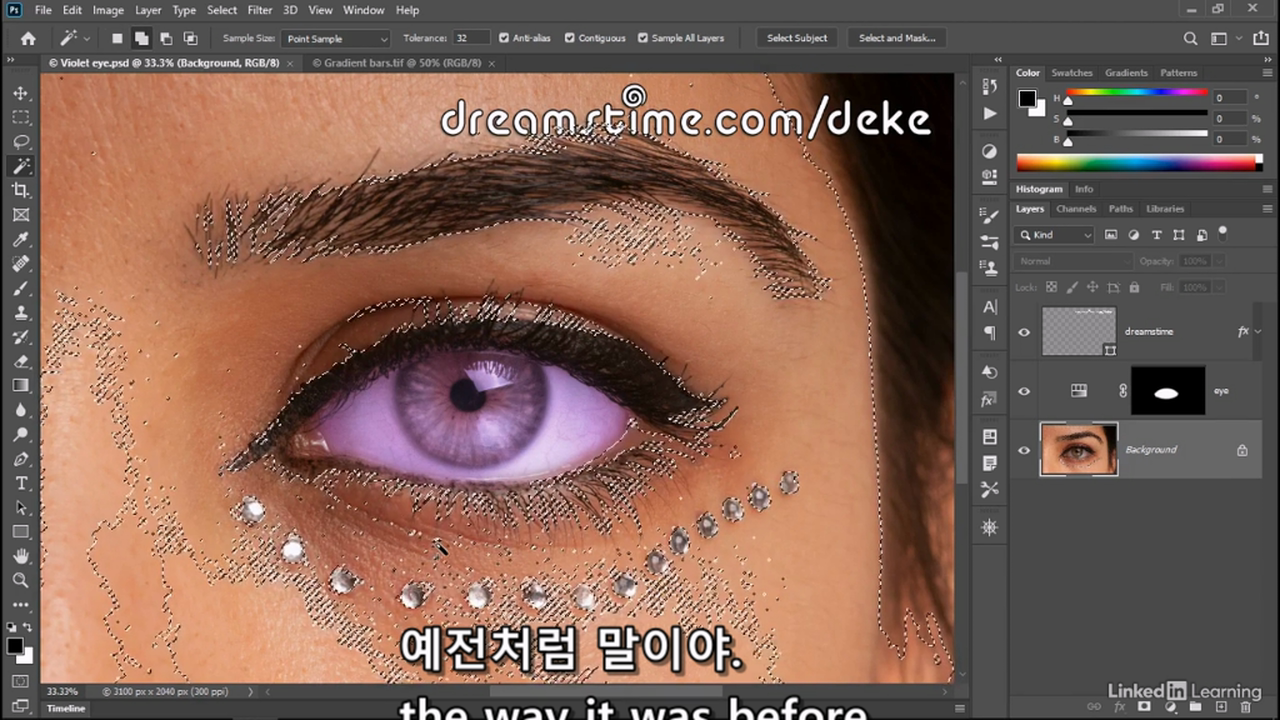Select the Path Selection tool

tap(21, 507)
